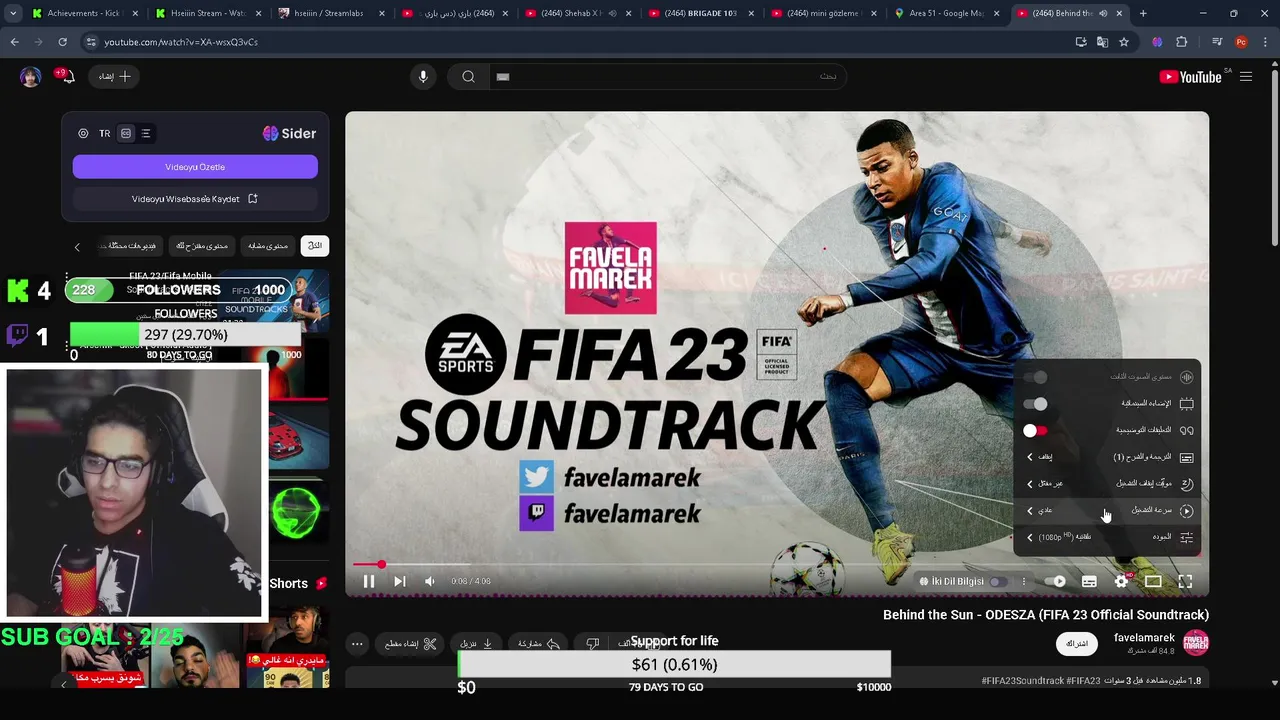Open the player settings gear icon

(1121, 581)
